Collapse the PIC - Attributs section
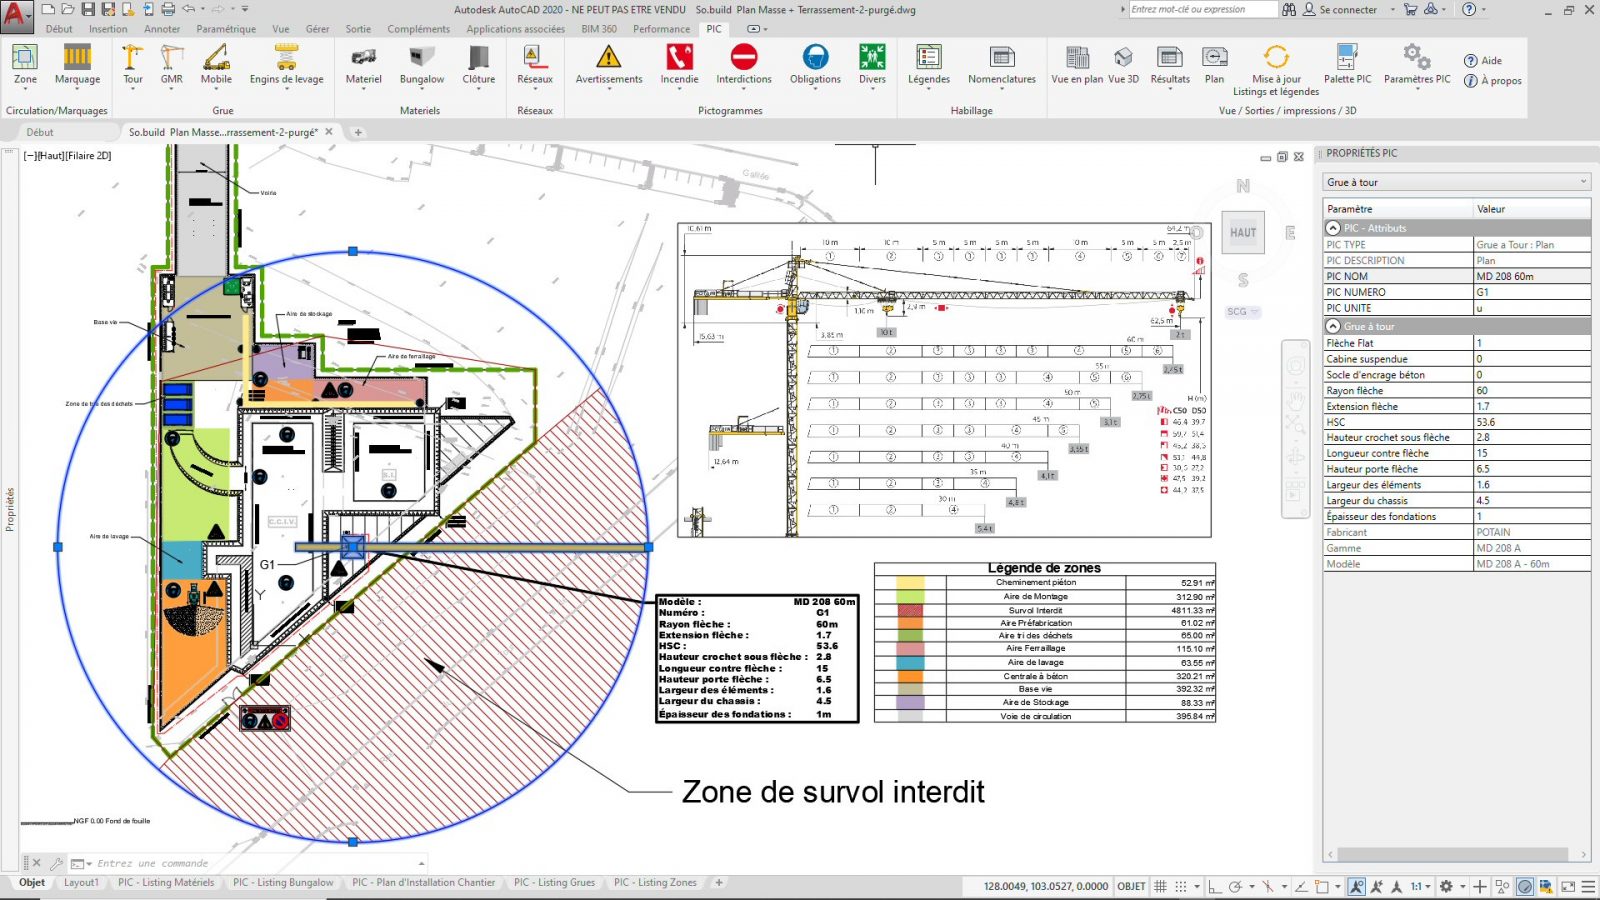The height and width of the screenshot is (900, 1600). point(1333,228)
